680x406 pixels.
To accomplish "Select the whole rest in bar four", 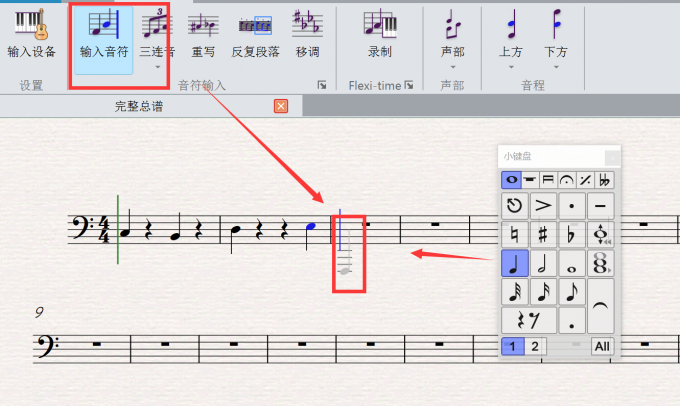I will 435,224.
